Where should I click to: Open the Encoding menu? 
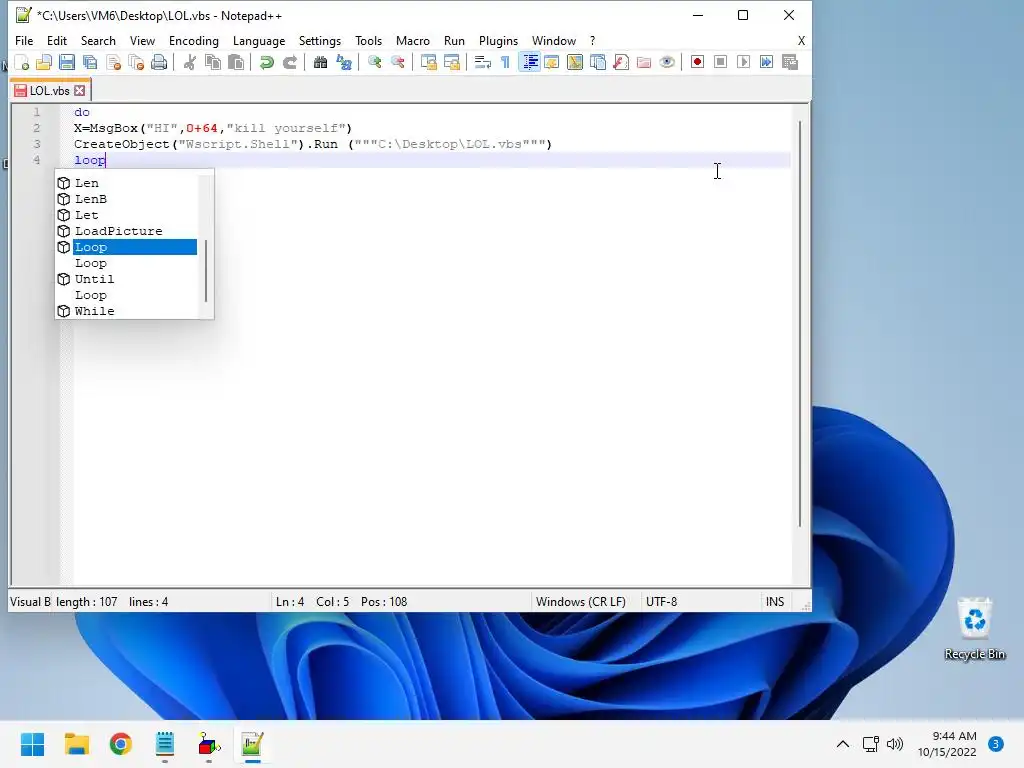point(194,40)
